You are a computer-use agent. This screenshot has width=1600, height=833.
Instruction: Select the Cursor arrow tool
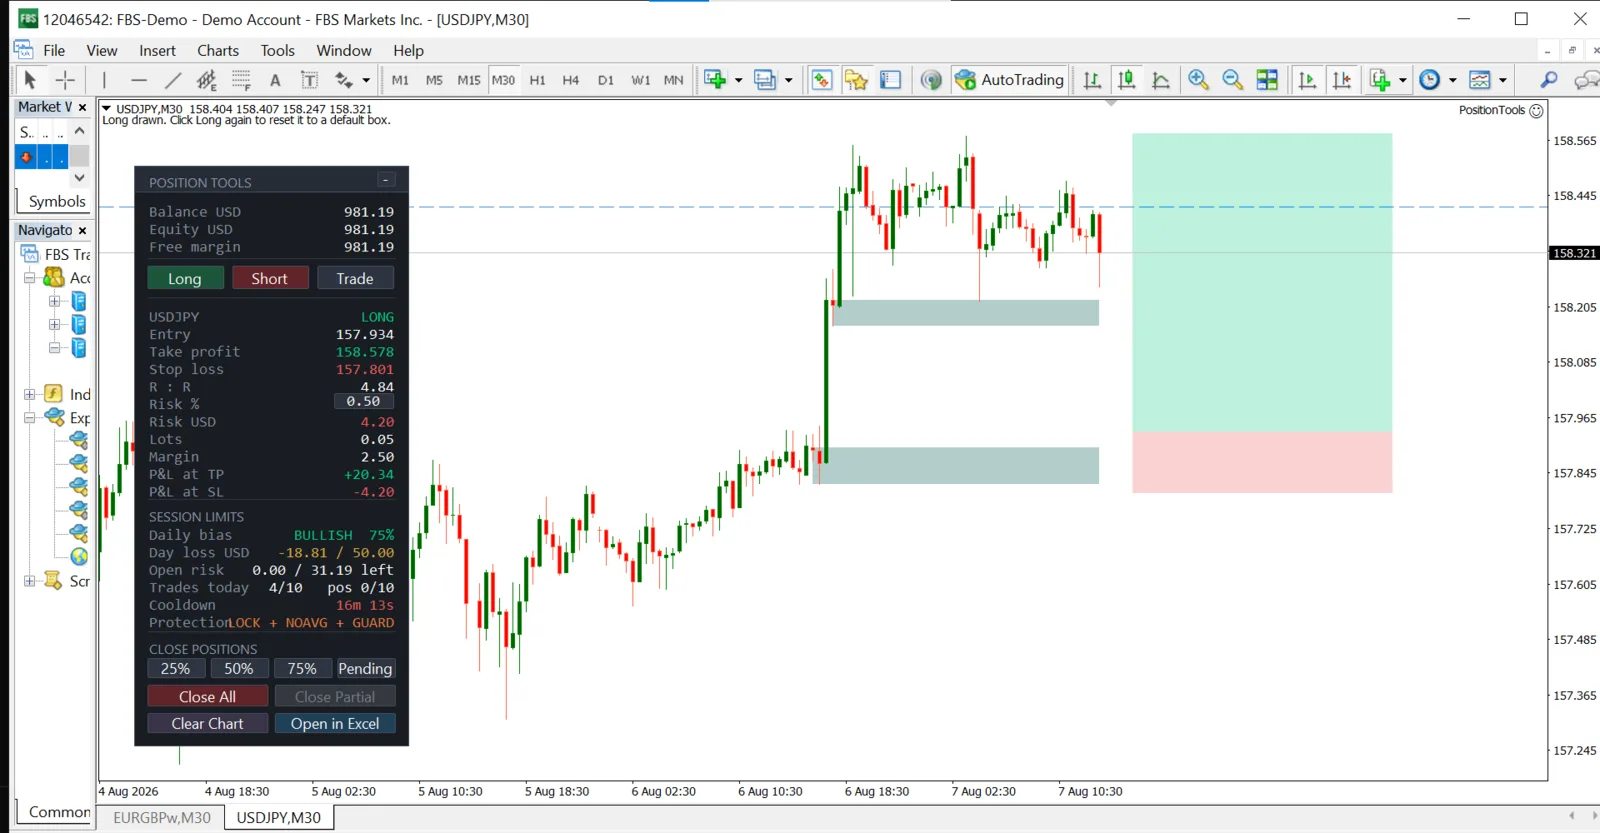29,80
